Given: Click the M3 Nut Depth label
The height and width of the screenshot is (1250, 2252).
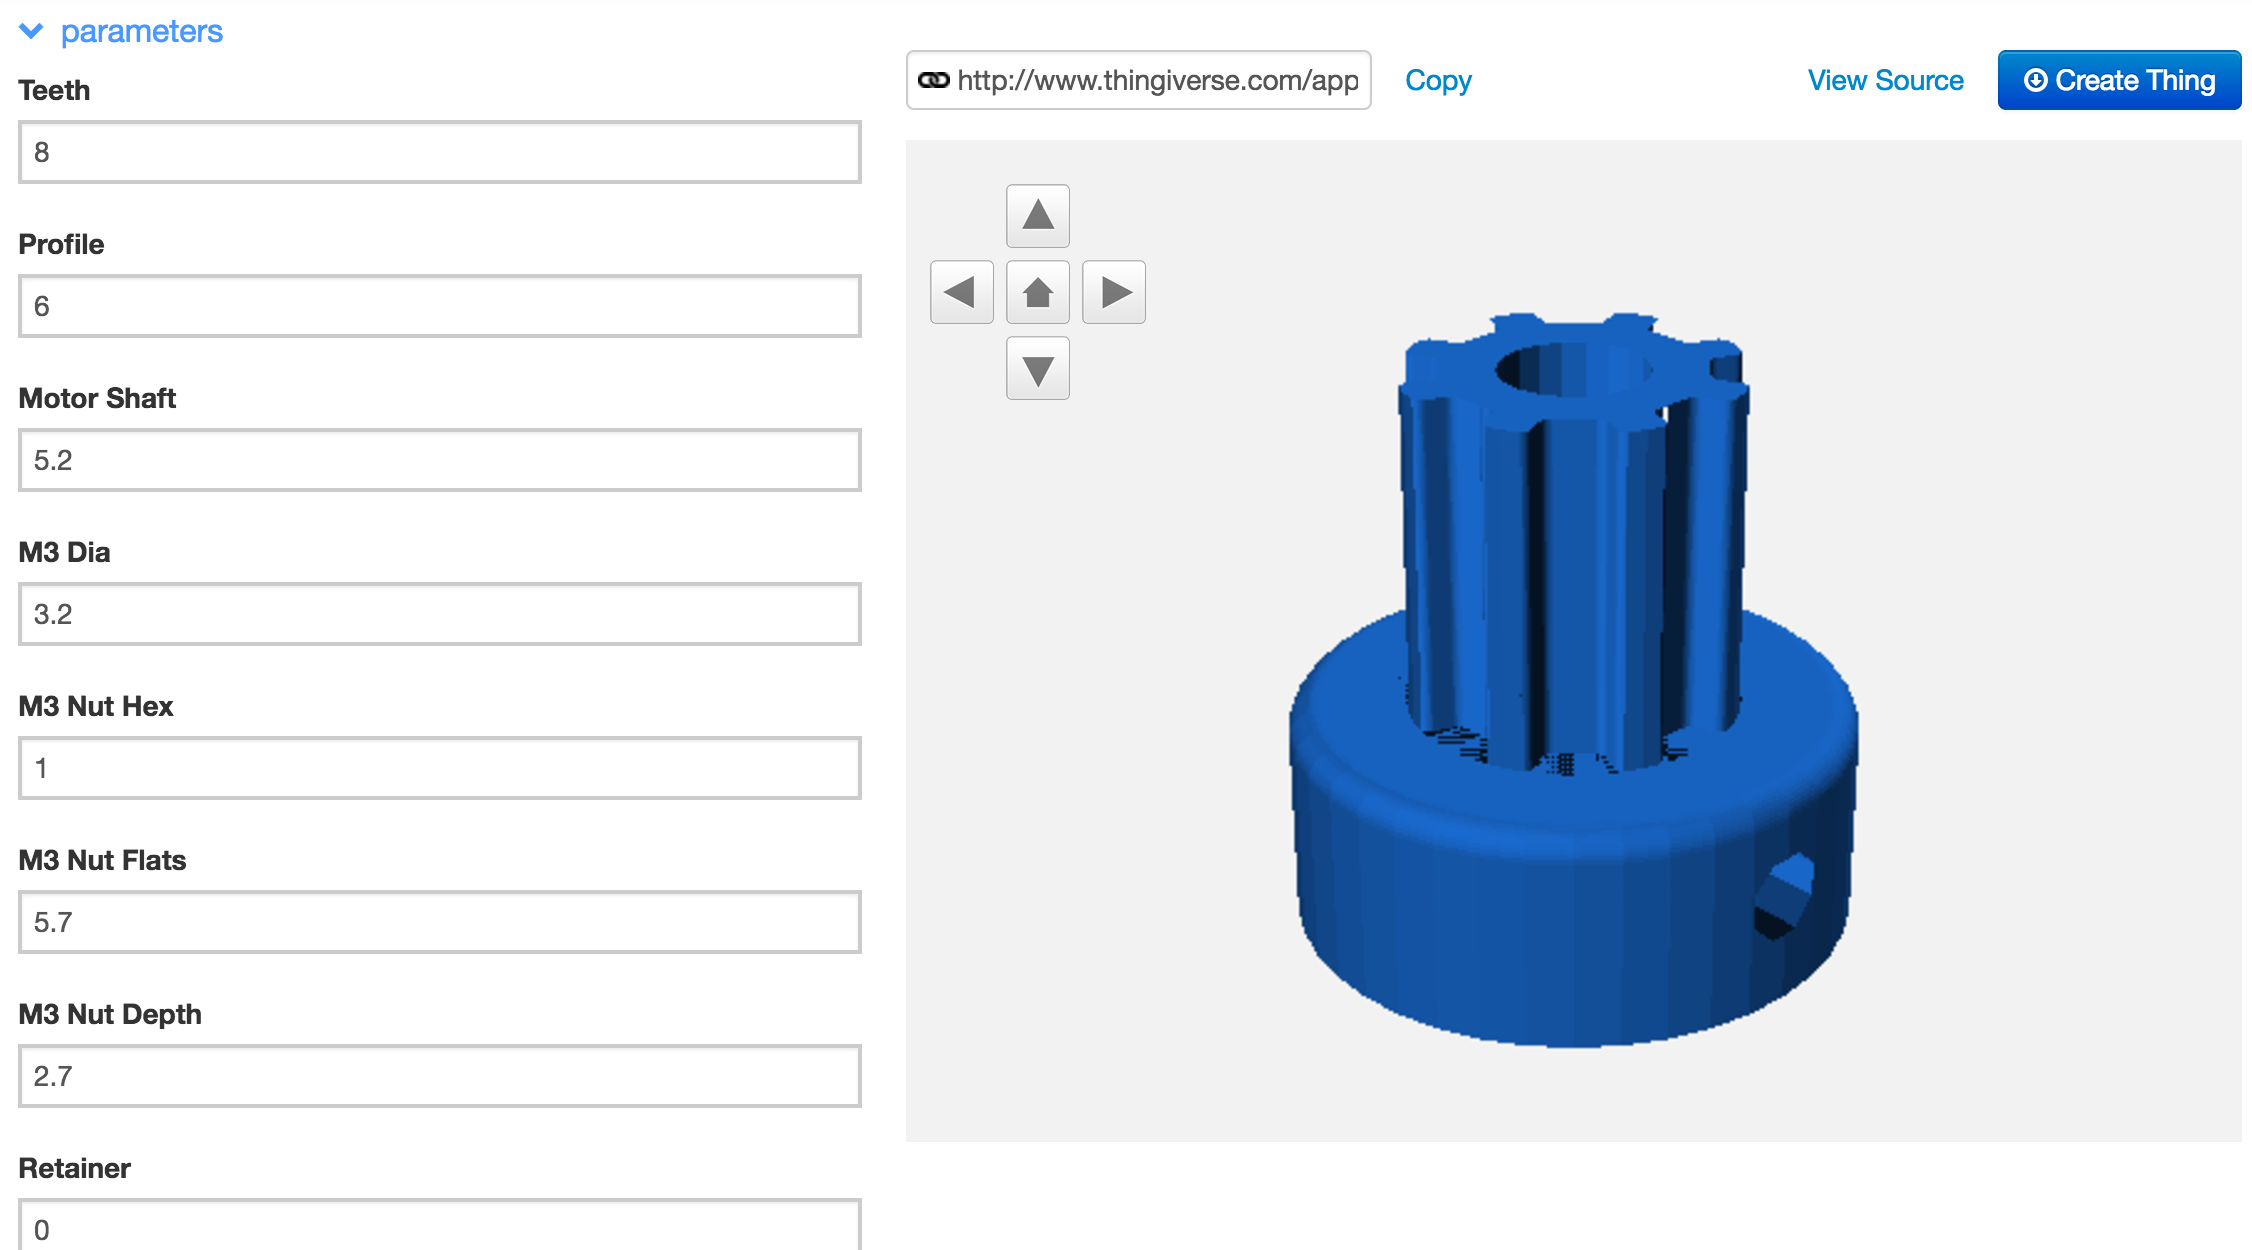Looking at the screenshot, I should point(110,1014).
